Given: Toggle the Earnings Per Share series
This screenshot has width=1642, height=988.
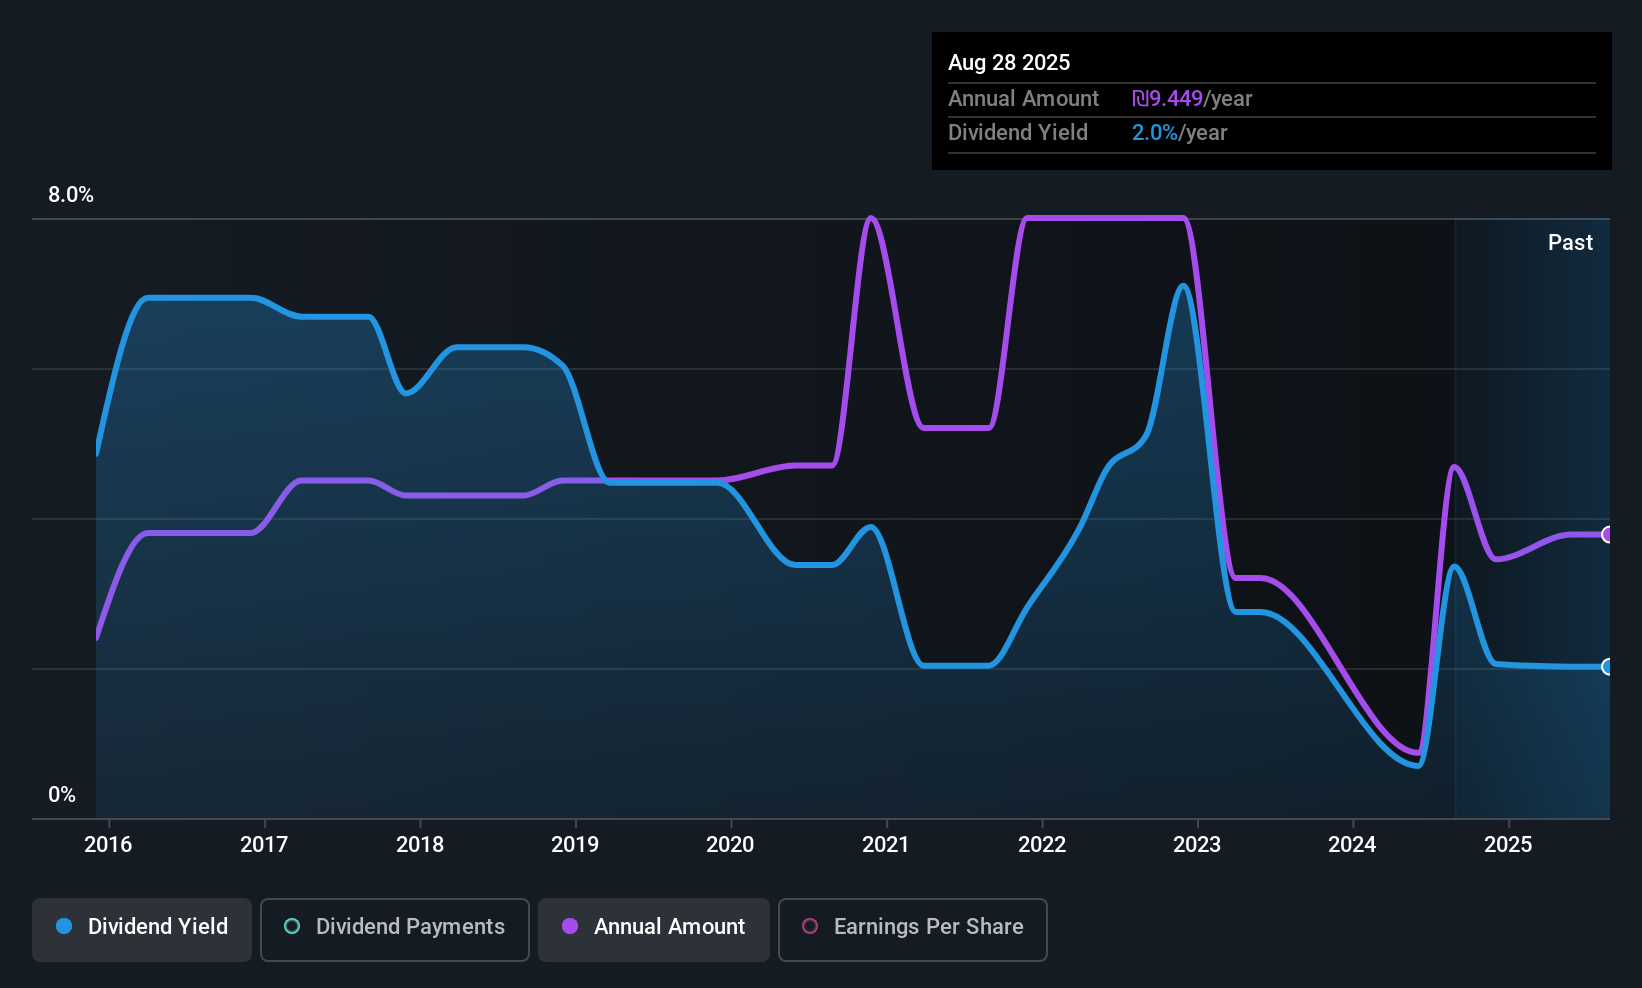Looking at the screenshot, I should (912, 929).
